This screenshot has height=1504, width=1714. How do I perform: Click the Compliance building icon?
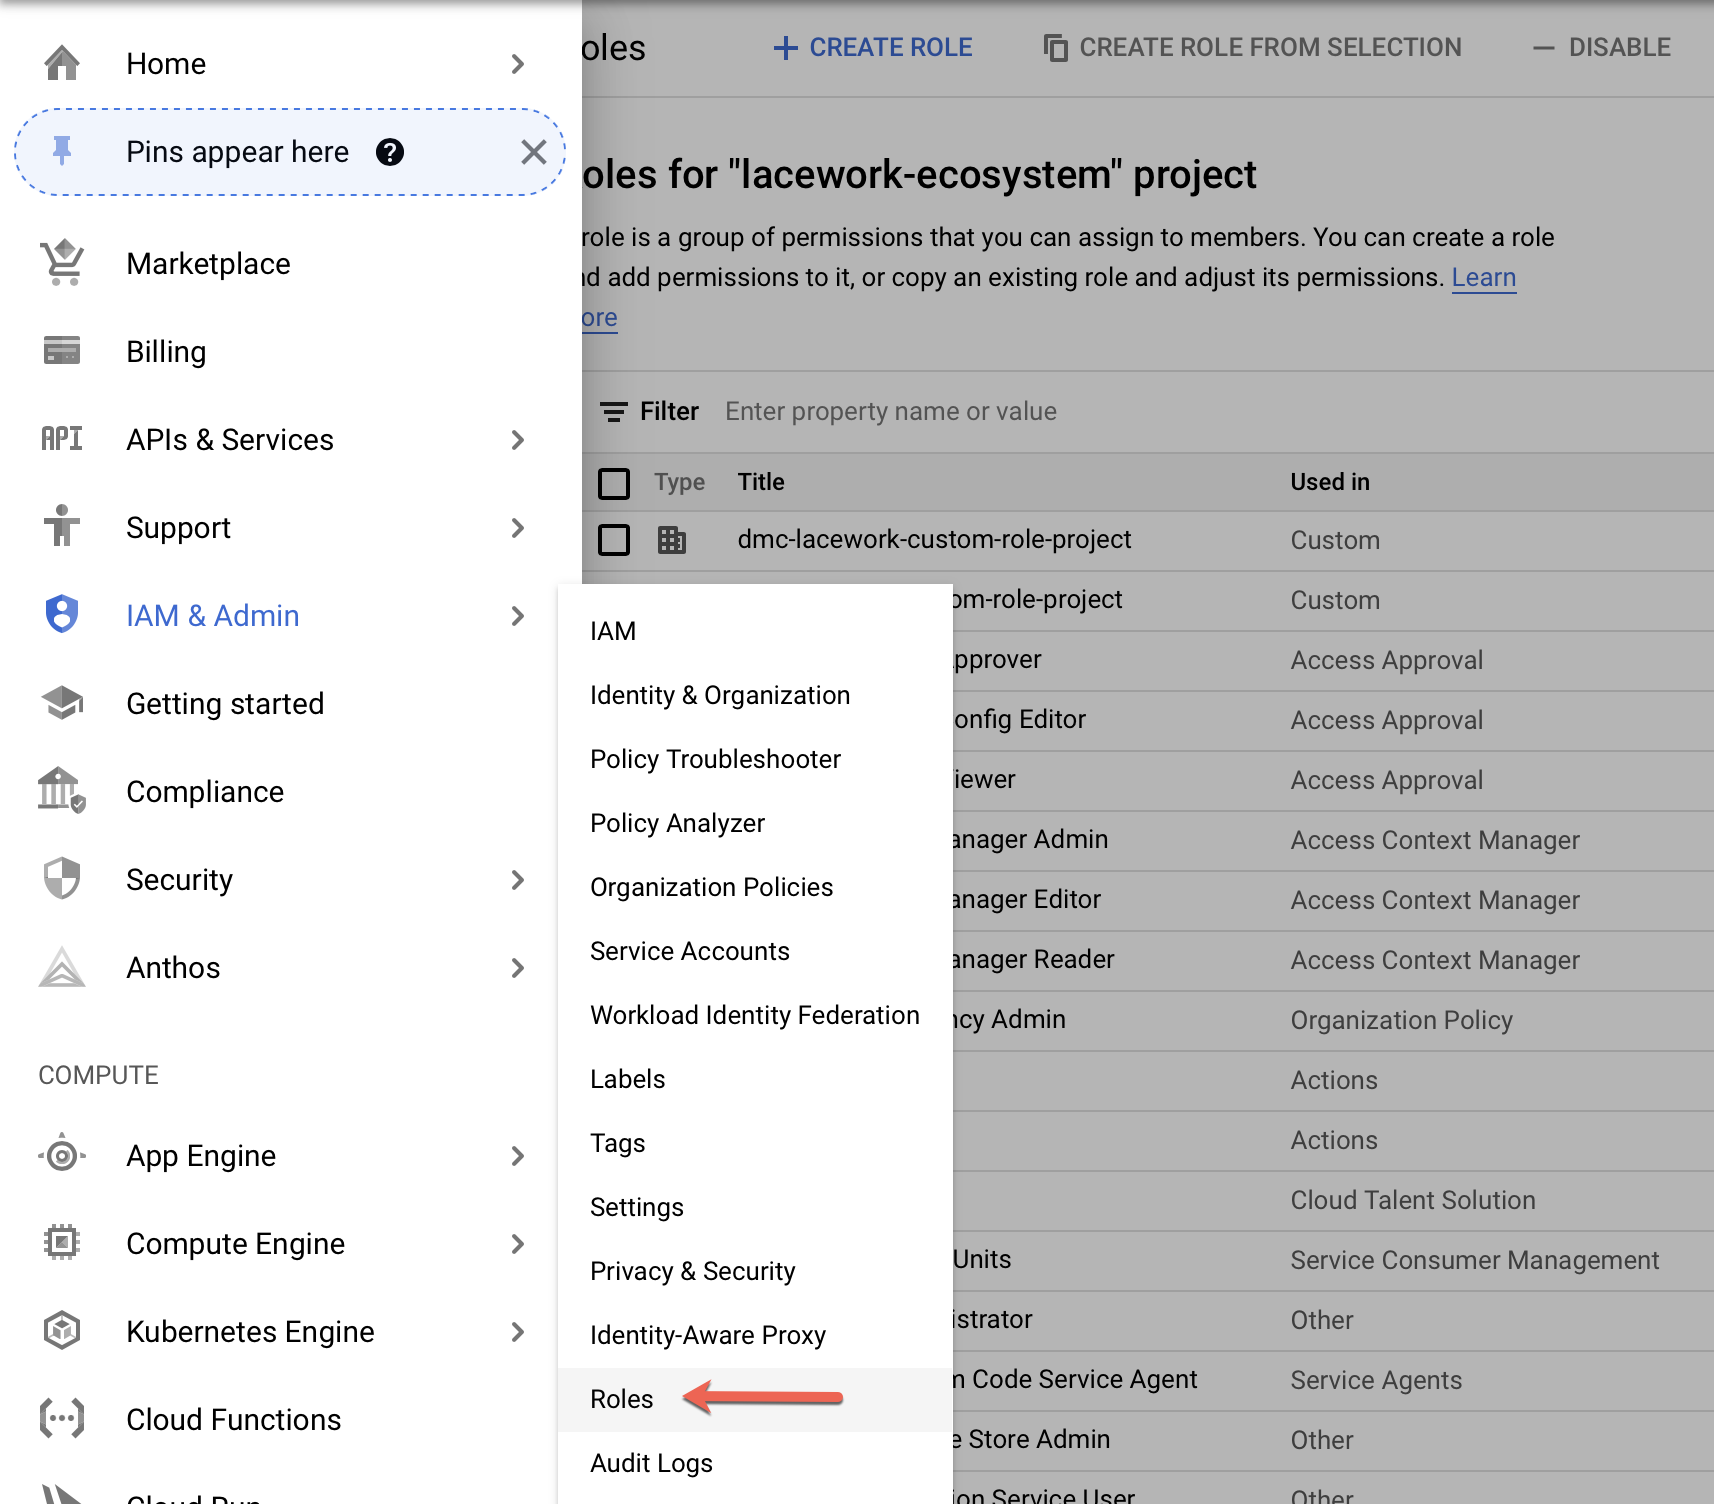[62, 791]
